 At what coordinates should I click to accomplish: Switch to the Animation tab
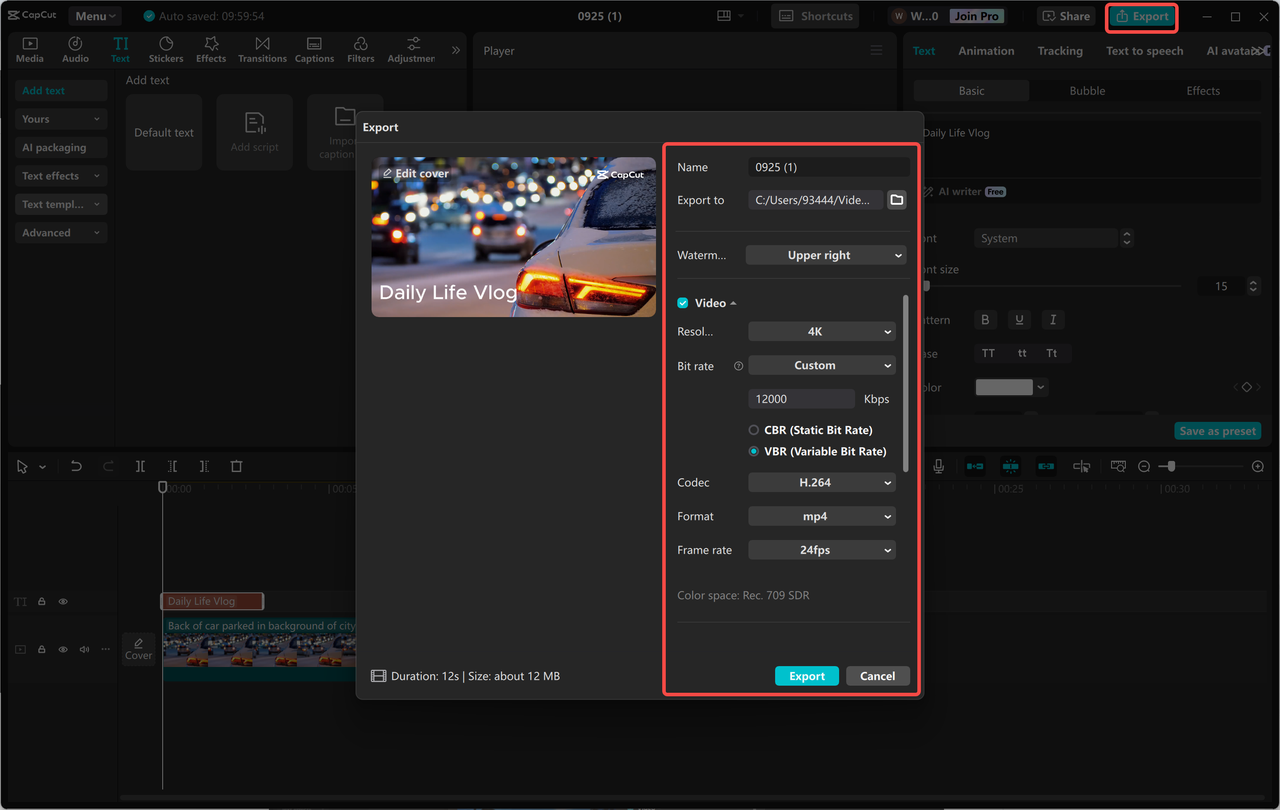[986, 50]
